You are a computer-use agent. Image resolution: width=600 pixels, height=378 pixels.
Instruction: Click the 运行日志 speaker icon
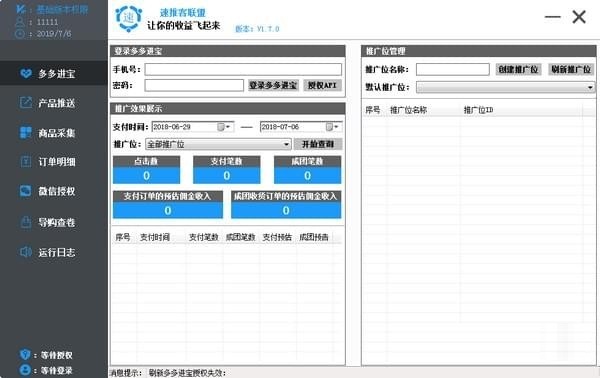tap(26, 252)
